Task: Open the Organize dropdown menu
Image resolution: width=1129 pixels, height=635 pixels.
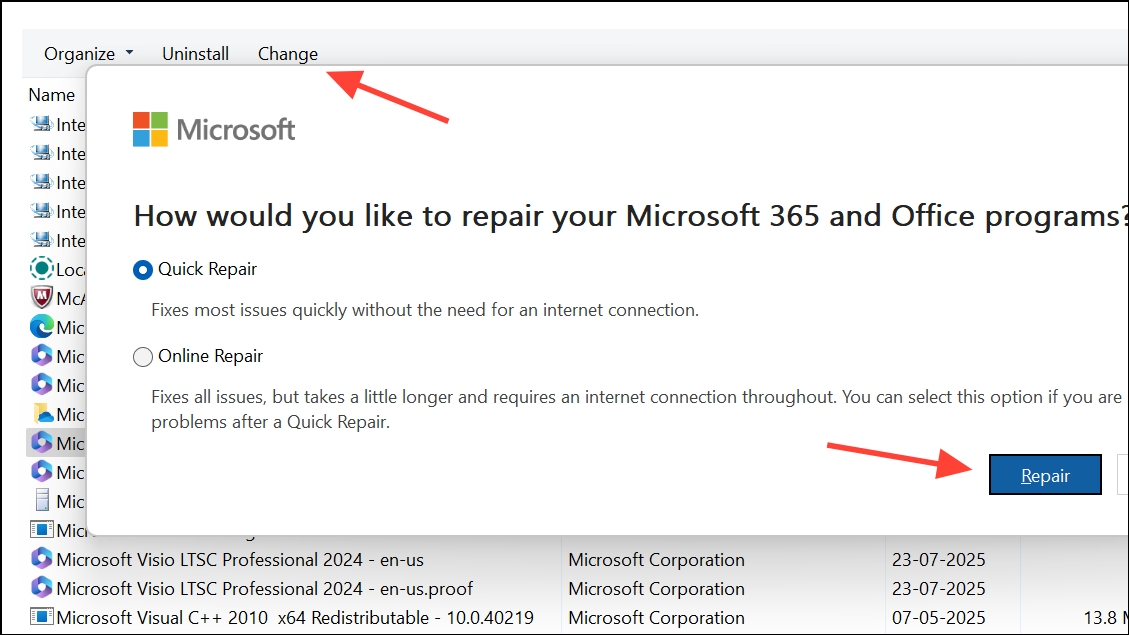Action: pos(89,54)
